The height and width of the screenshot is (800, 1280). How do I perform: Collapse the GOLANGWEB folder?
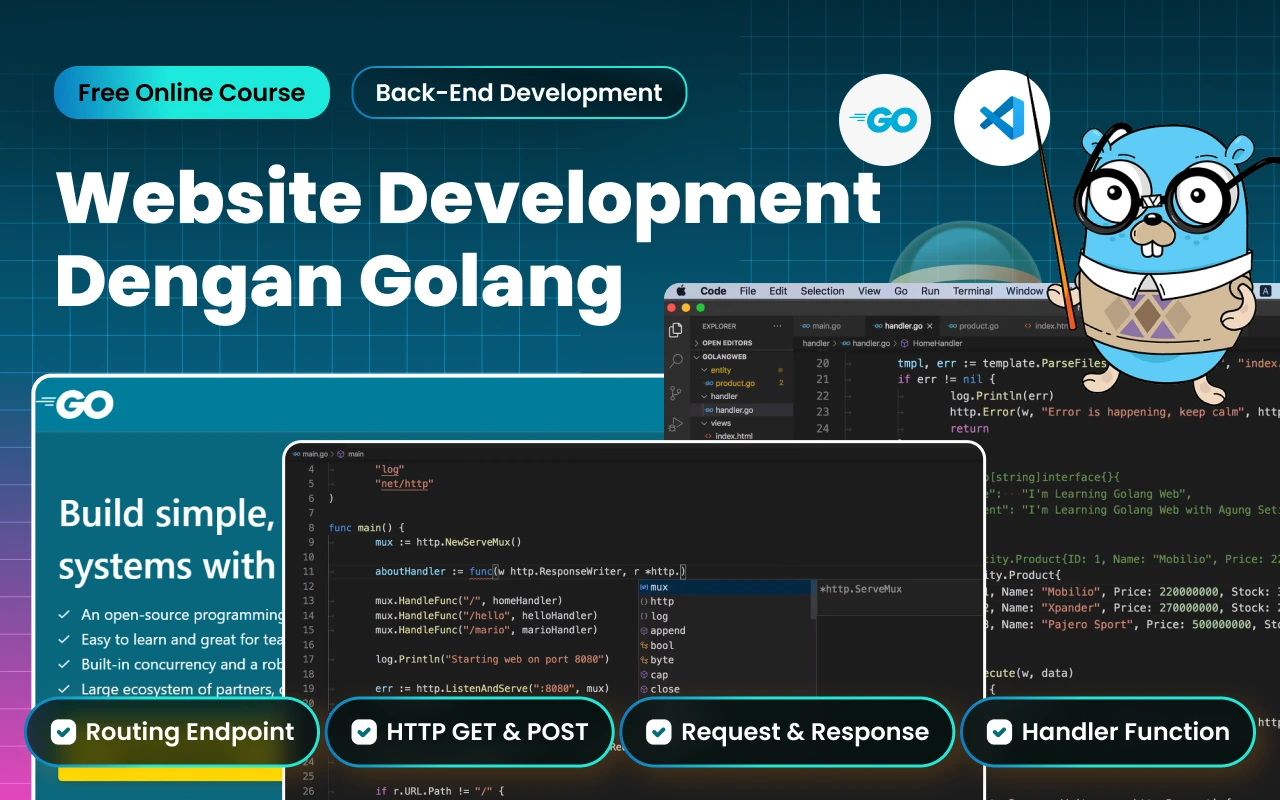click(697, 357)
